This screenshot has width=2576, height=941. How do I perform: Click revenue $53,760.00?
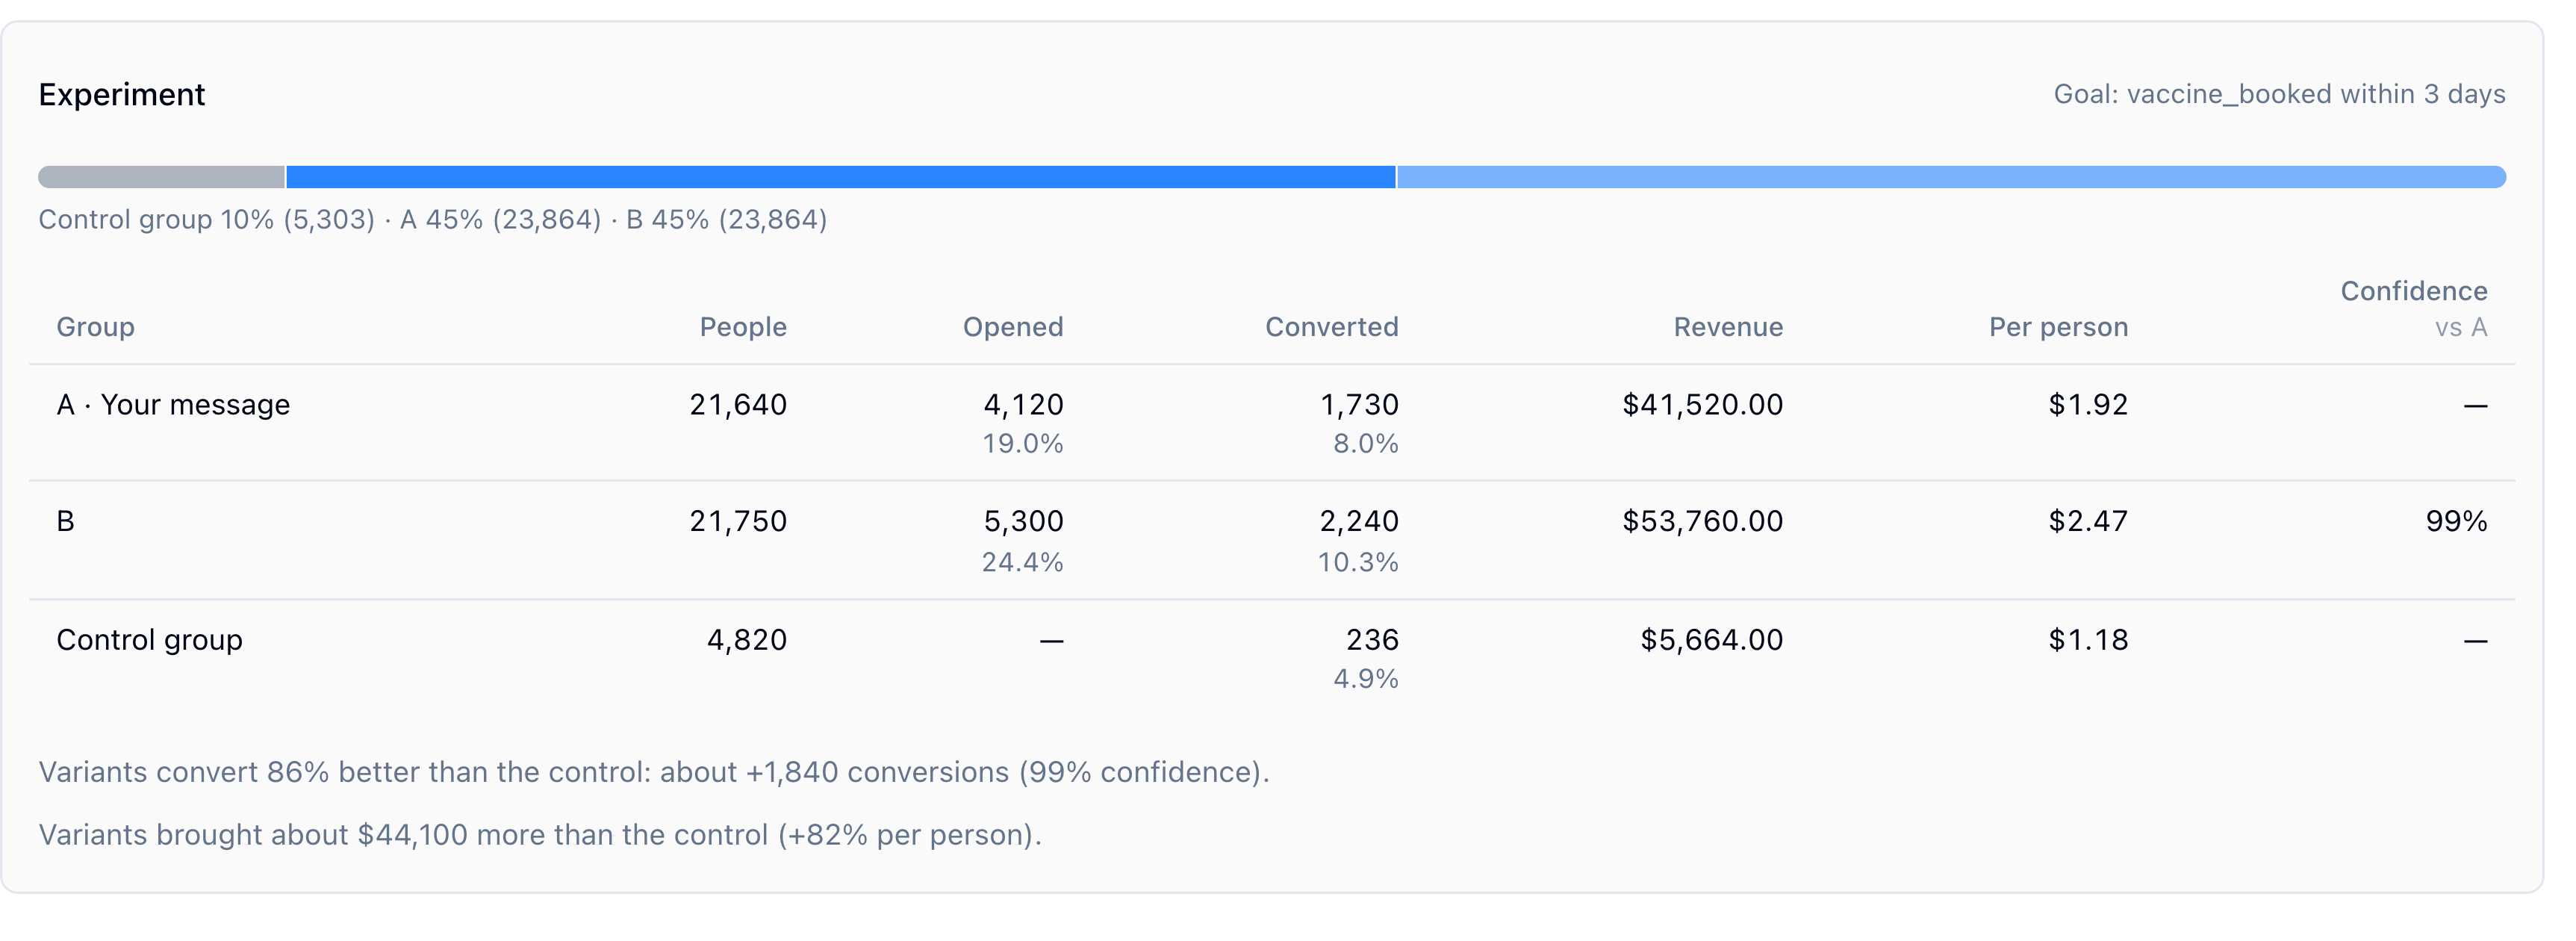tap(1702, 521)
